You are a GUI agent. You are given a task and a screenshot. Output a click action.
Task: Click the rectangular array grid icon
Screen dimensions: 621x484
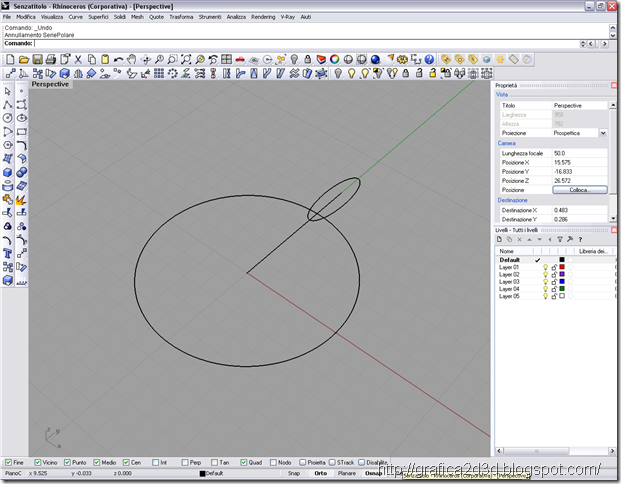point(159,73)
